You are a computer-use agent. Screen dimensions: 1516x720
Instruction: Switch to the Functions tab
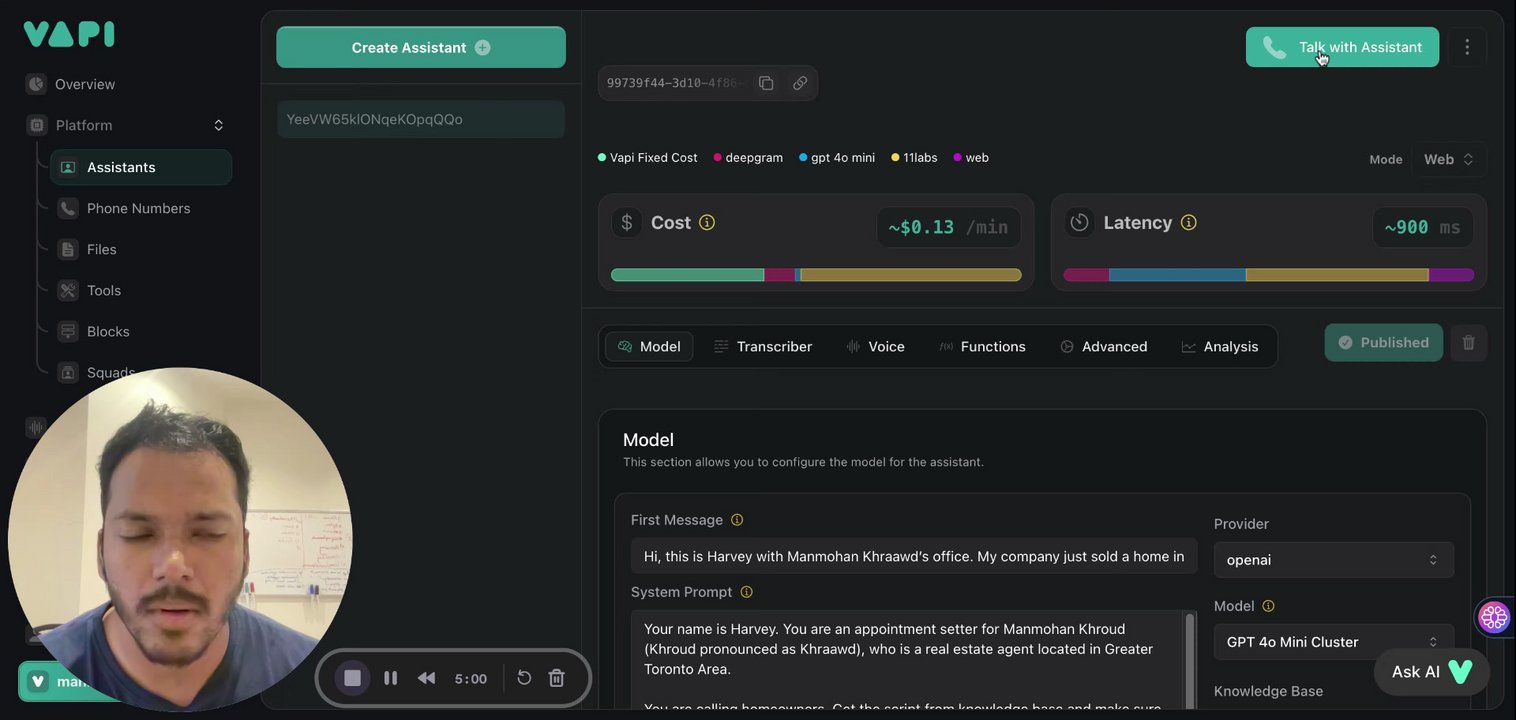point(983,346)
